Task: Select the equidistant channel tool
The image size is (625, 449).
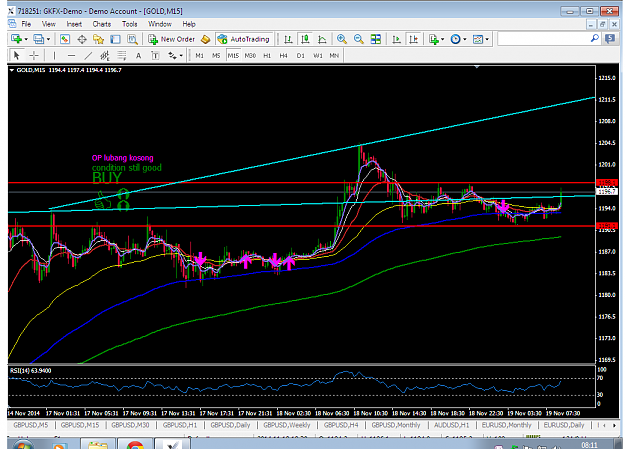Action: click(x=105, y=55)
